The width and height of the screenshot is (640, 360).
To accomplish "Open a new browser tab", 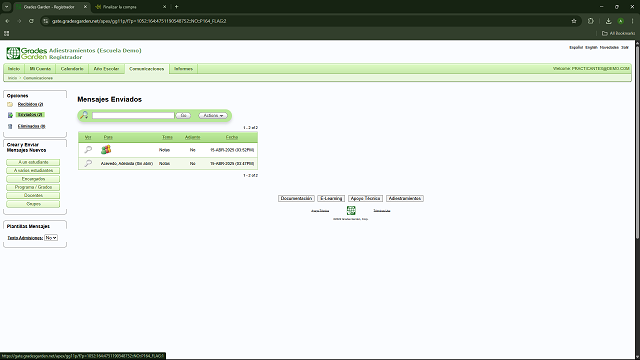I will click(x=176, y=7).
